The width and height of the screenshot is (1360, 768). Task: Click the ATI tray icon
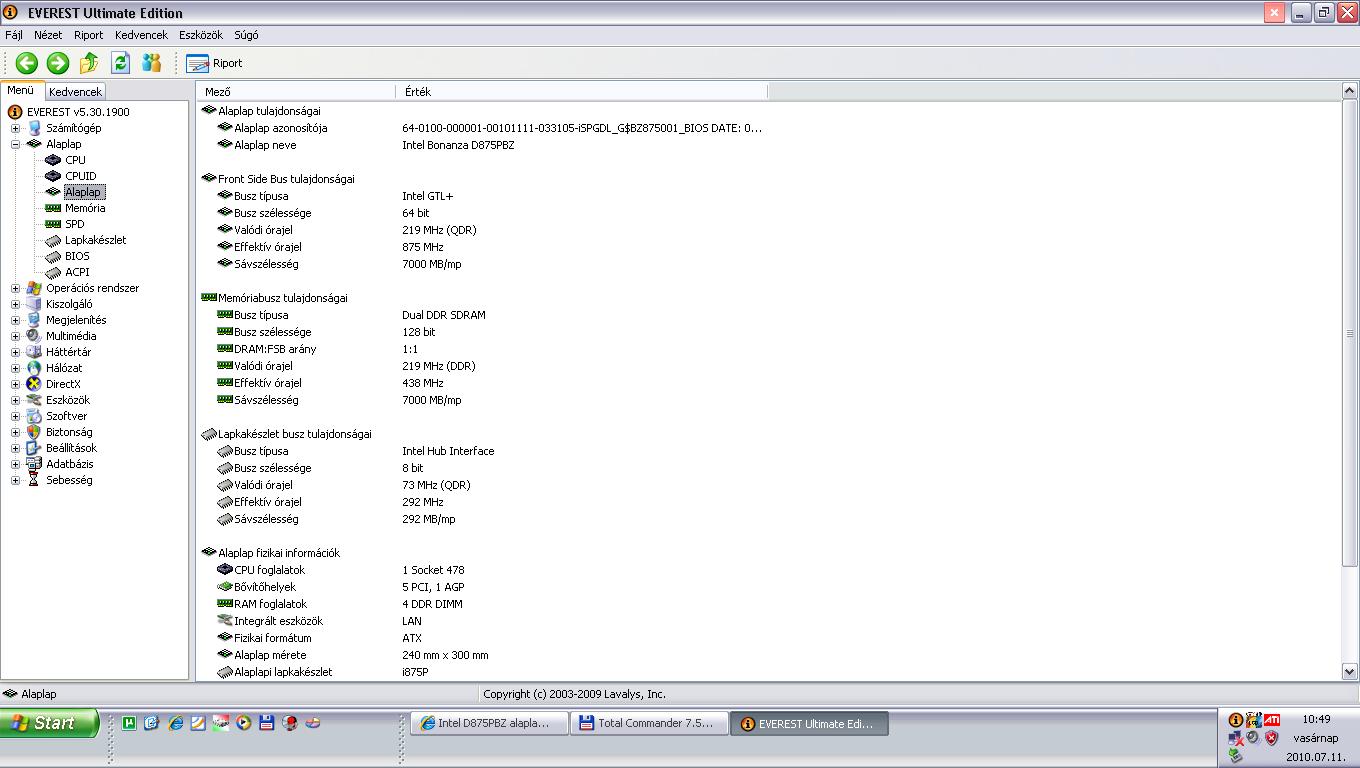pyautogui.click(x=1271, y=719)
